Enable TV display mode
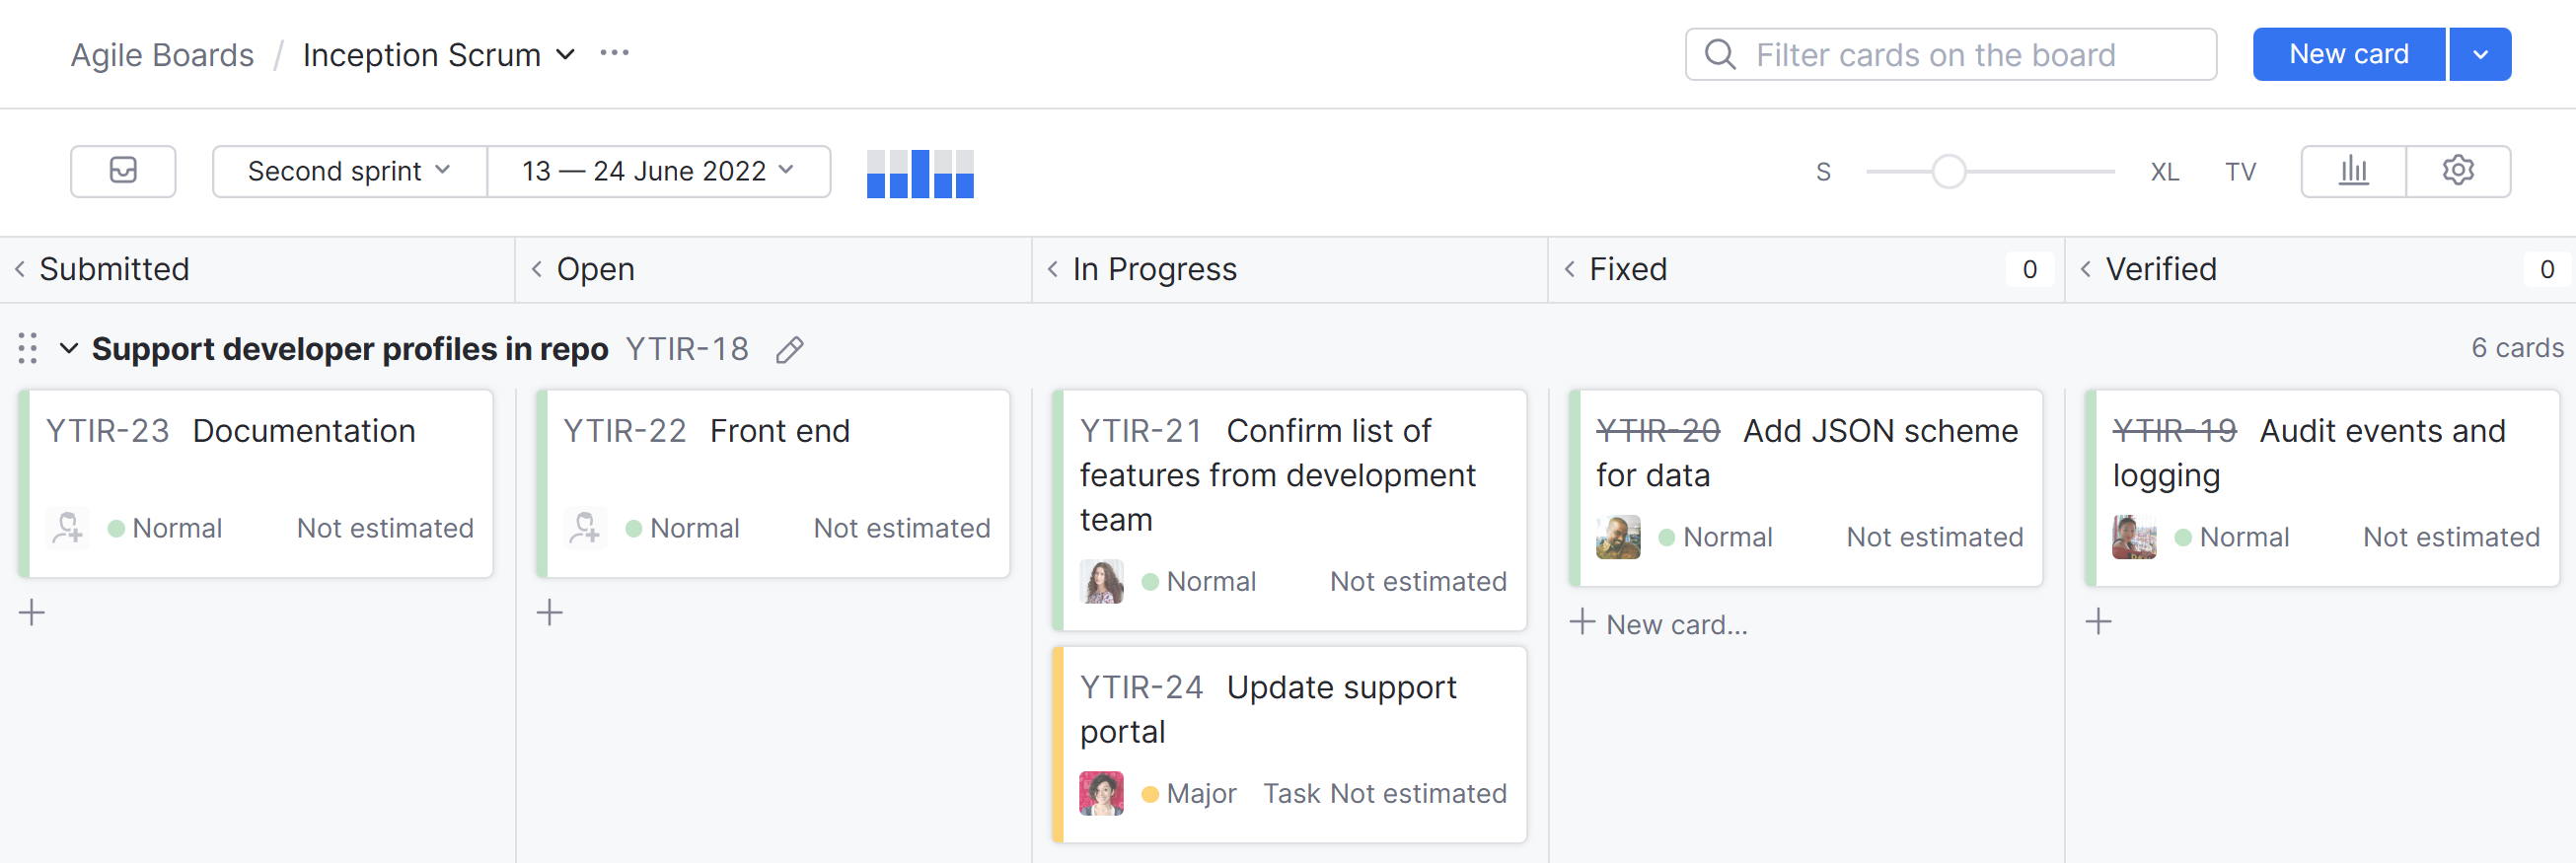The height and width of the screenshot is (863, 2576). click(x=2240, y=170)
